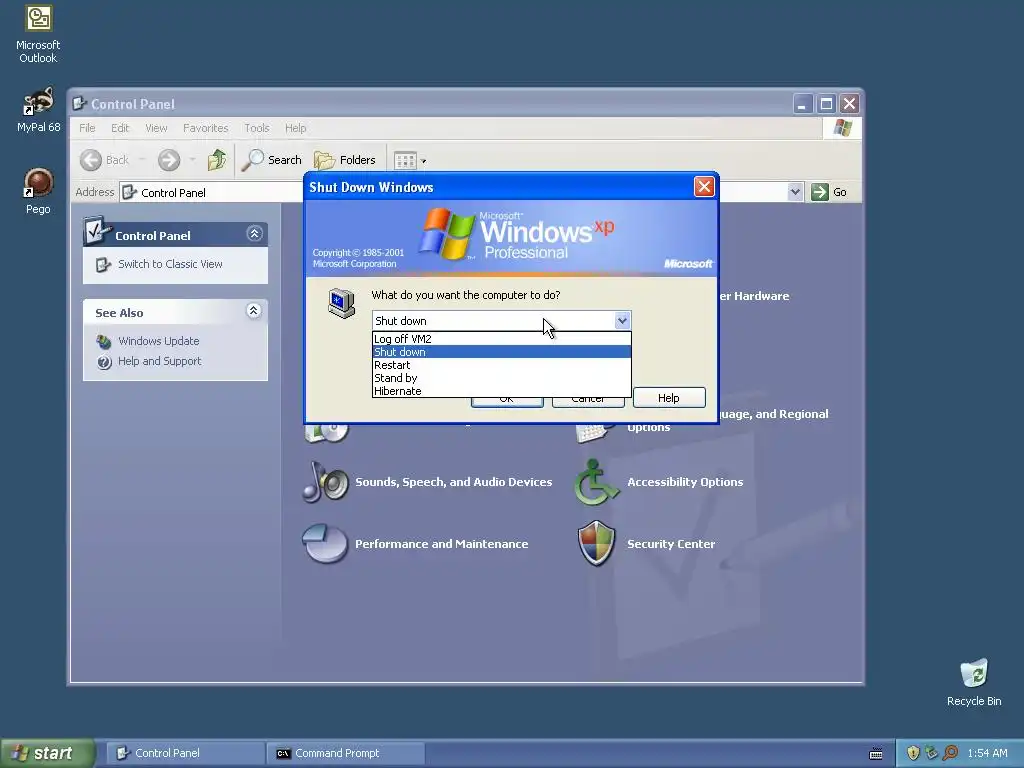The height and width of the screenshot is (768, 1024).
Task: Click the magnifier tray icon
Action: pyautogui.click(x=950, y=753)
